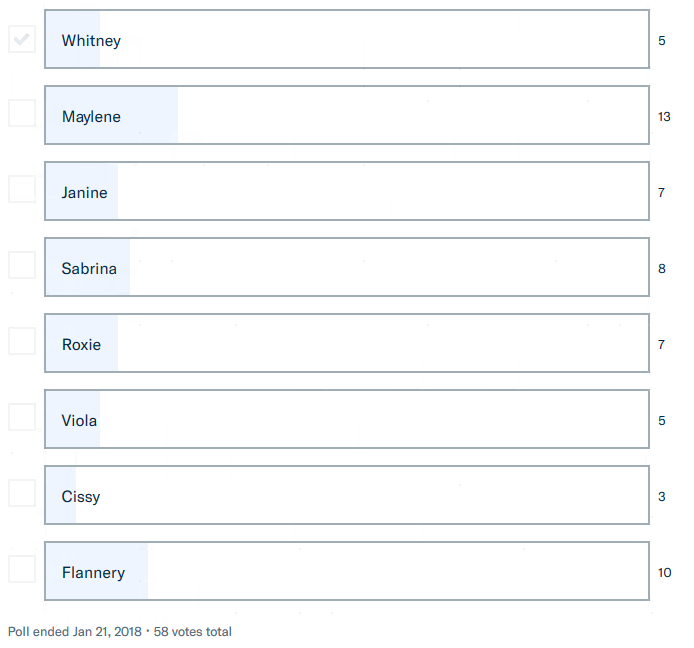Viewport: 694px width, 648px height.
Task: Click the 10 vote count for Flannery
Action: 664,573
